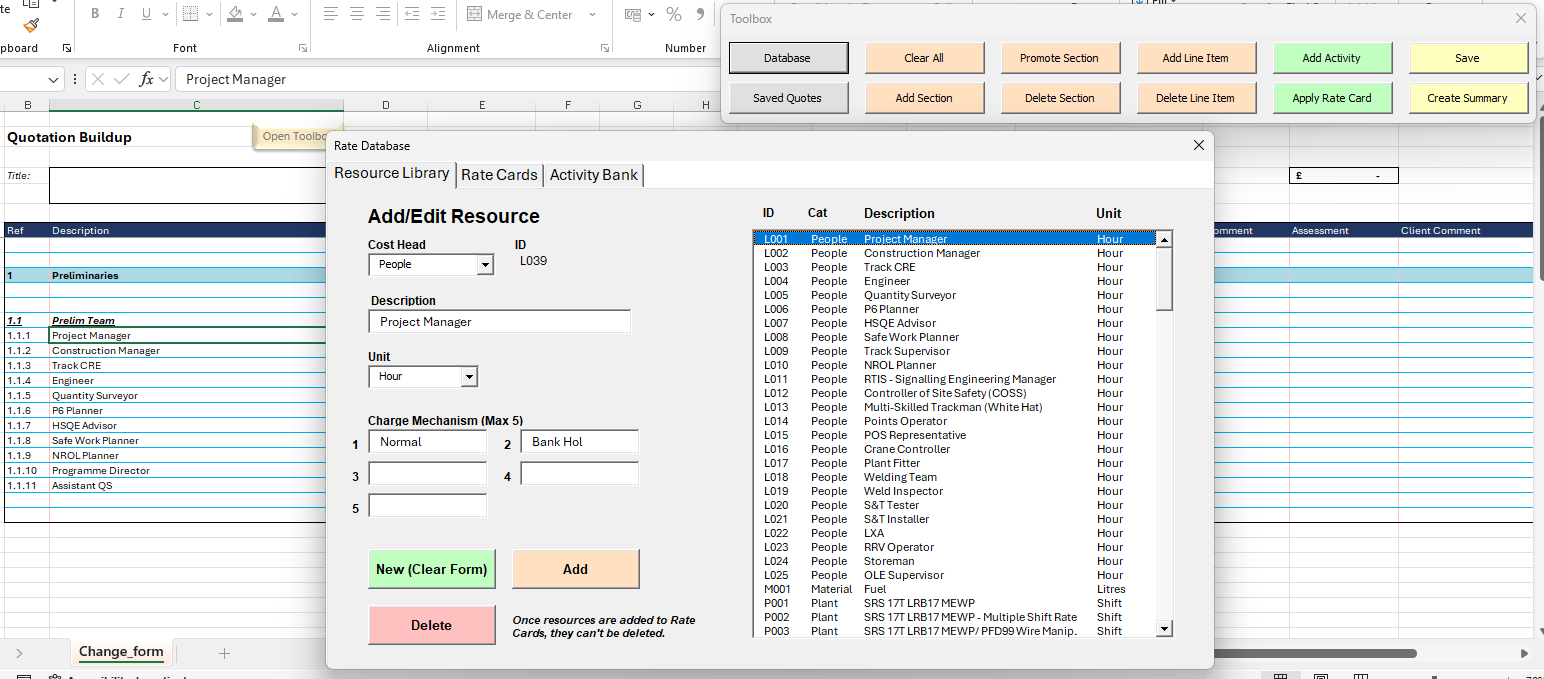Open the Name Box dropdown
Screen dimensions: 1544x679
click(53, 79)
